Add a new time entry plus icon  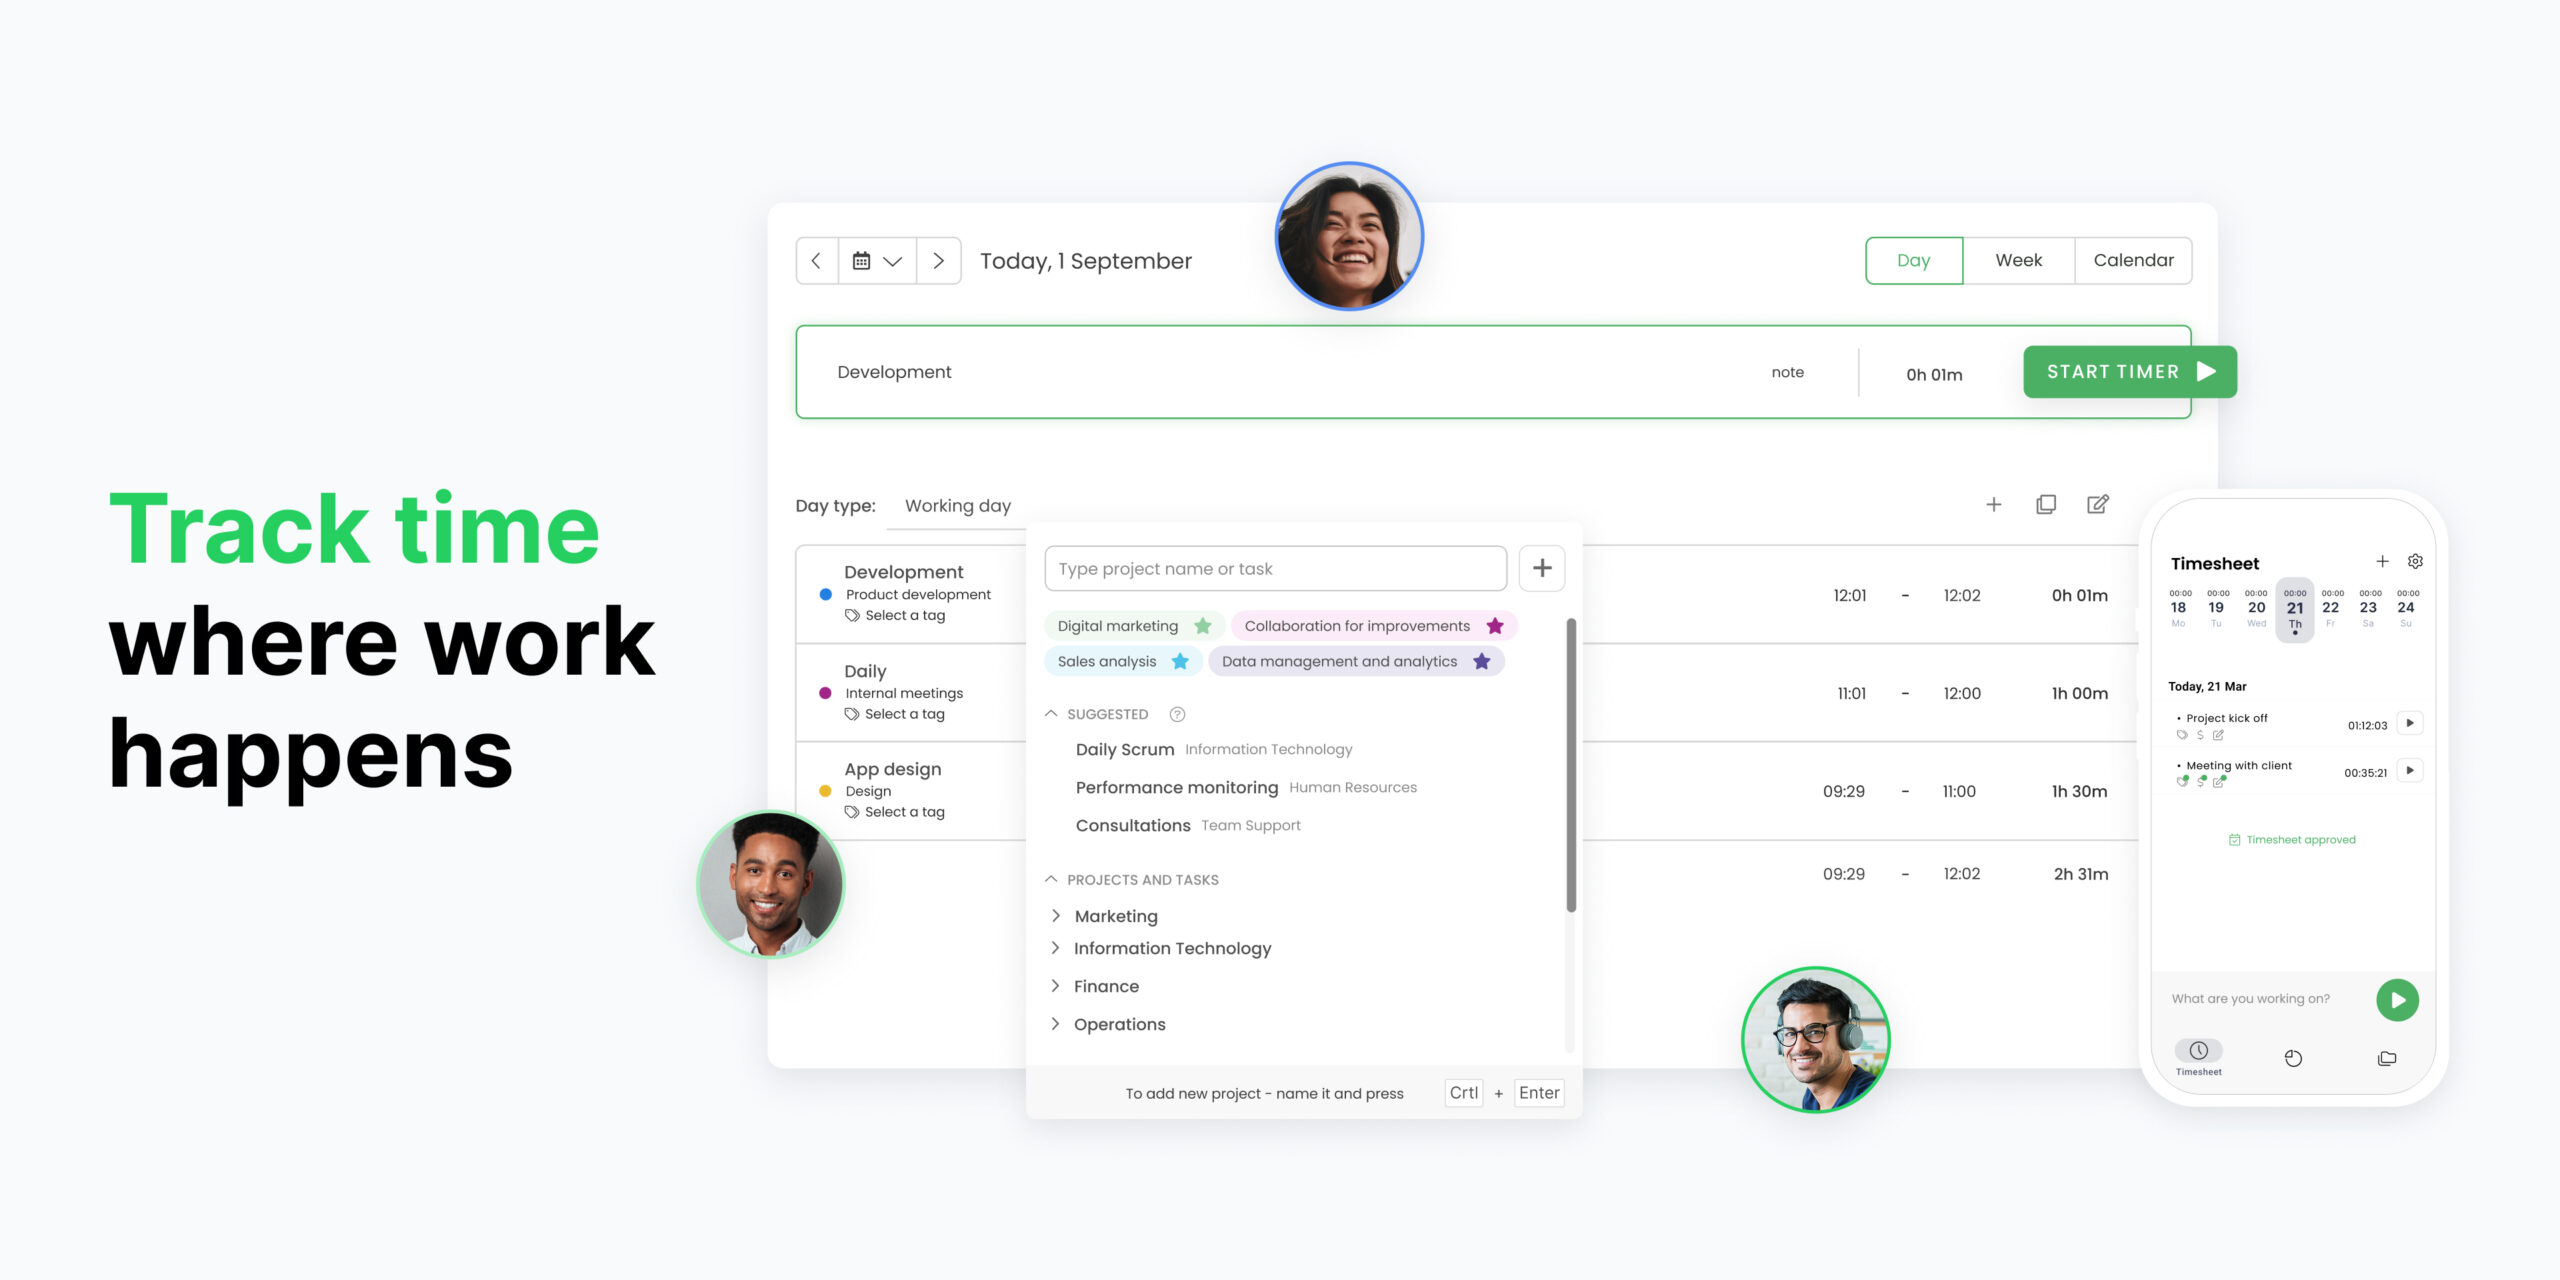(1993, 504)
